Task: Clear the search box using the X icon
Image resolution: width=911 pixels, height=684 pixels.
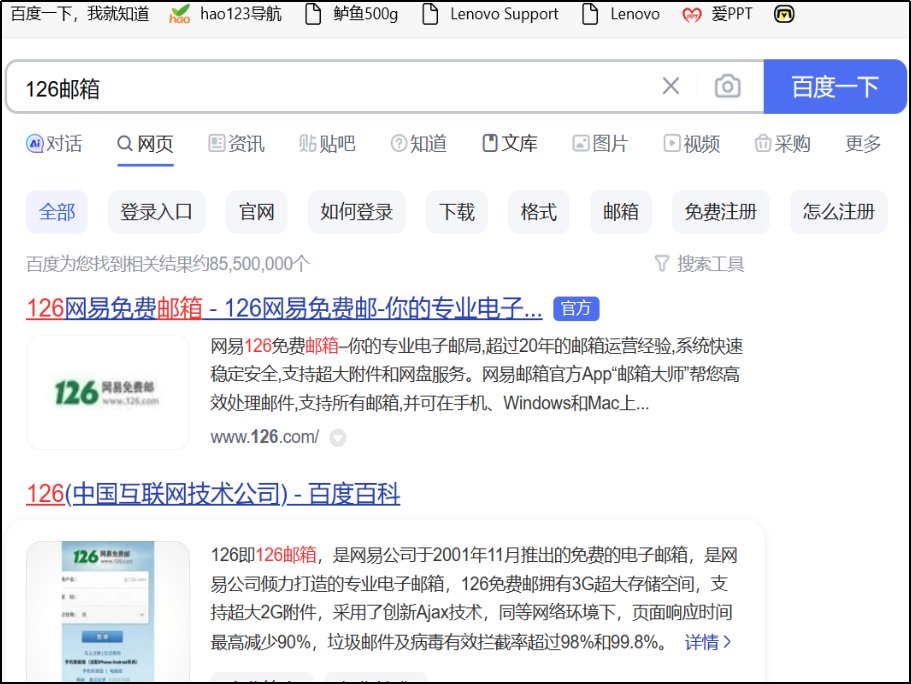Action: coord(671,87)
